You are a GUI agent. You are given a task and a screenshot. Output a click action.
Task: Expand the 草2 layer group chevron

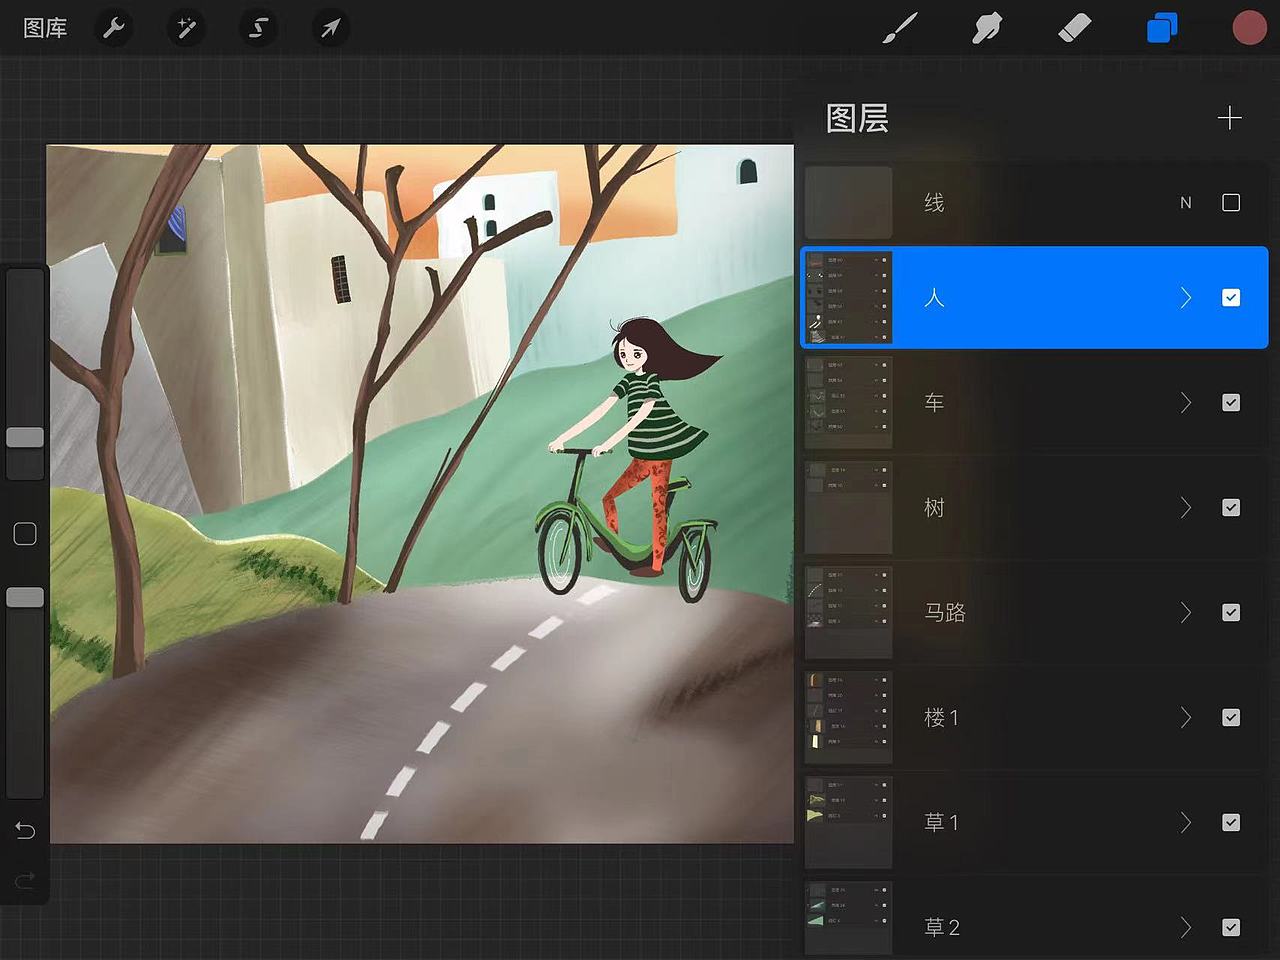click(x=1186, y=928)
